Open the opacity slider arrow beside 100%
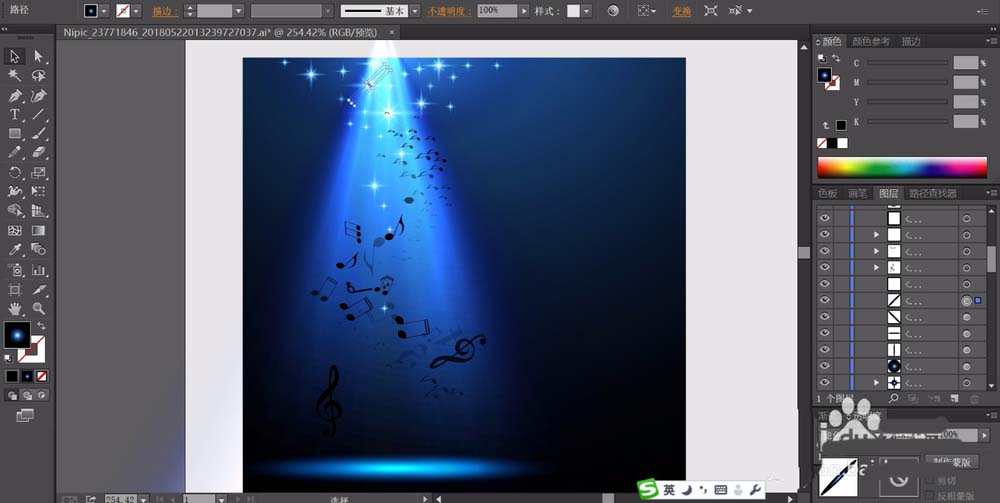This screenshot has height=503, width=1000. click(524, 11)
